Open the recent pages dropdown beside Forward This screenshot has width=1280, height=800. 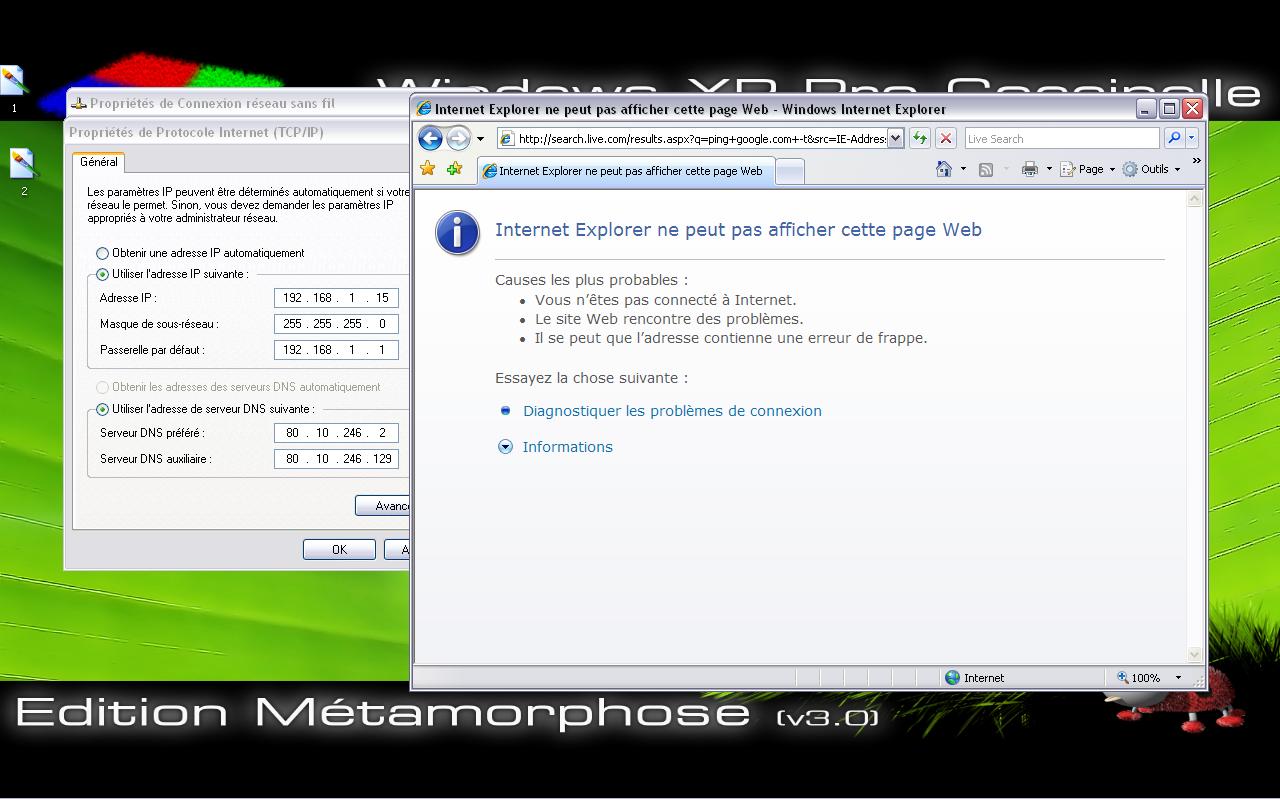(480, 139)
